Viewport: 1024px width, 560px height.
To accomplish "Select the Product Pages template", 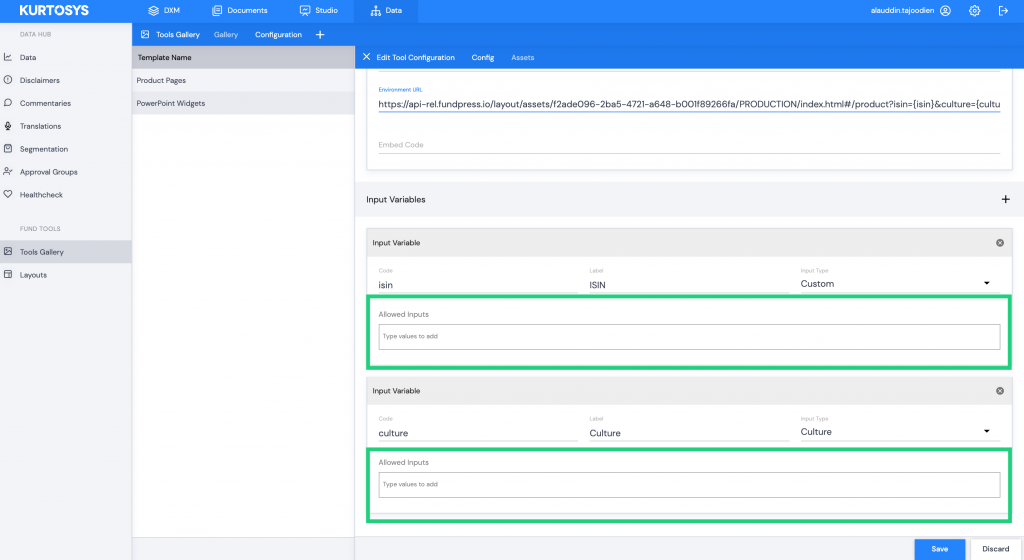I will click(x=161, y=80).
